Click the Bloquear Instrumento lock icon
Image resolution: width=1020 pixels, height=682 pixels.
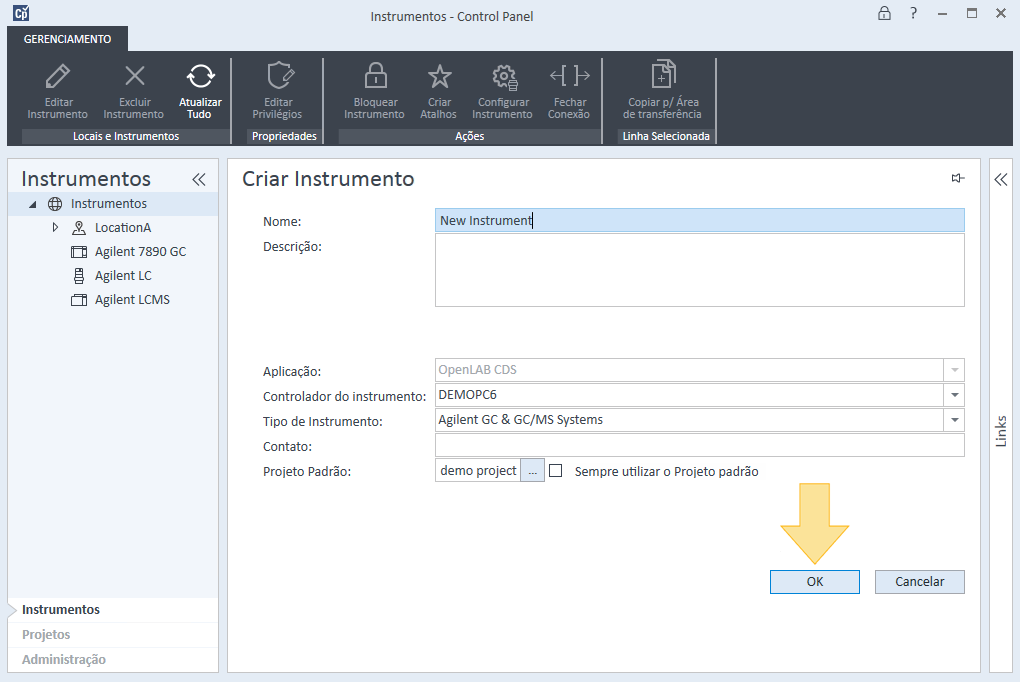pos(375,75)
